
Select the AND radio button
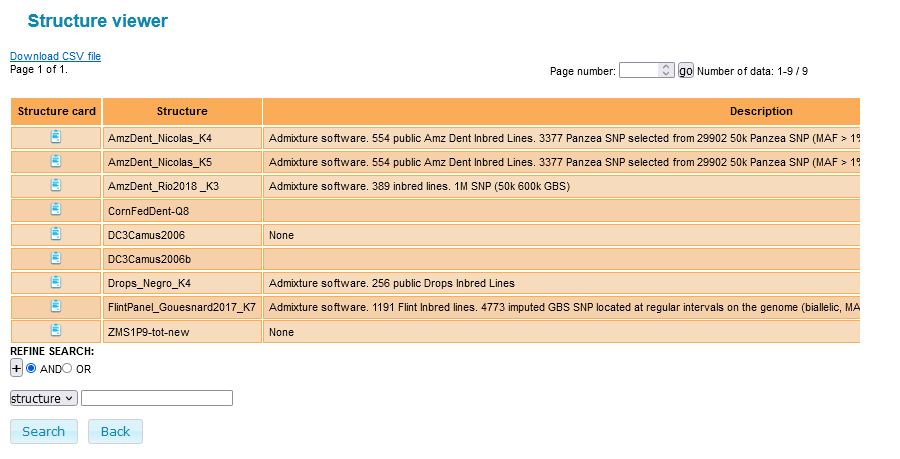point(31,368)
